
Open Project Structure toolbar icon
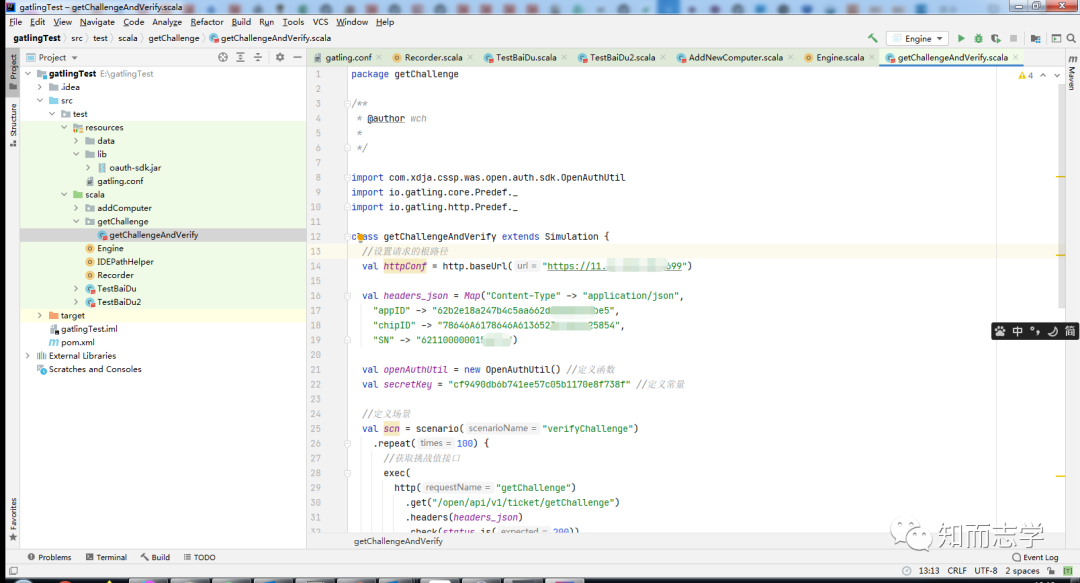click(1035, 39)
